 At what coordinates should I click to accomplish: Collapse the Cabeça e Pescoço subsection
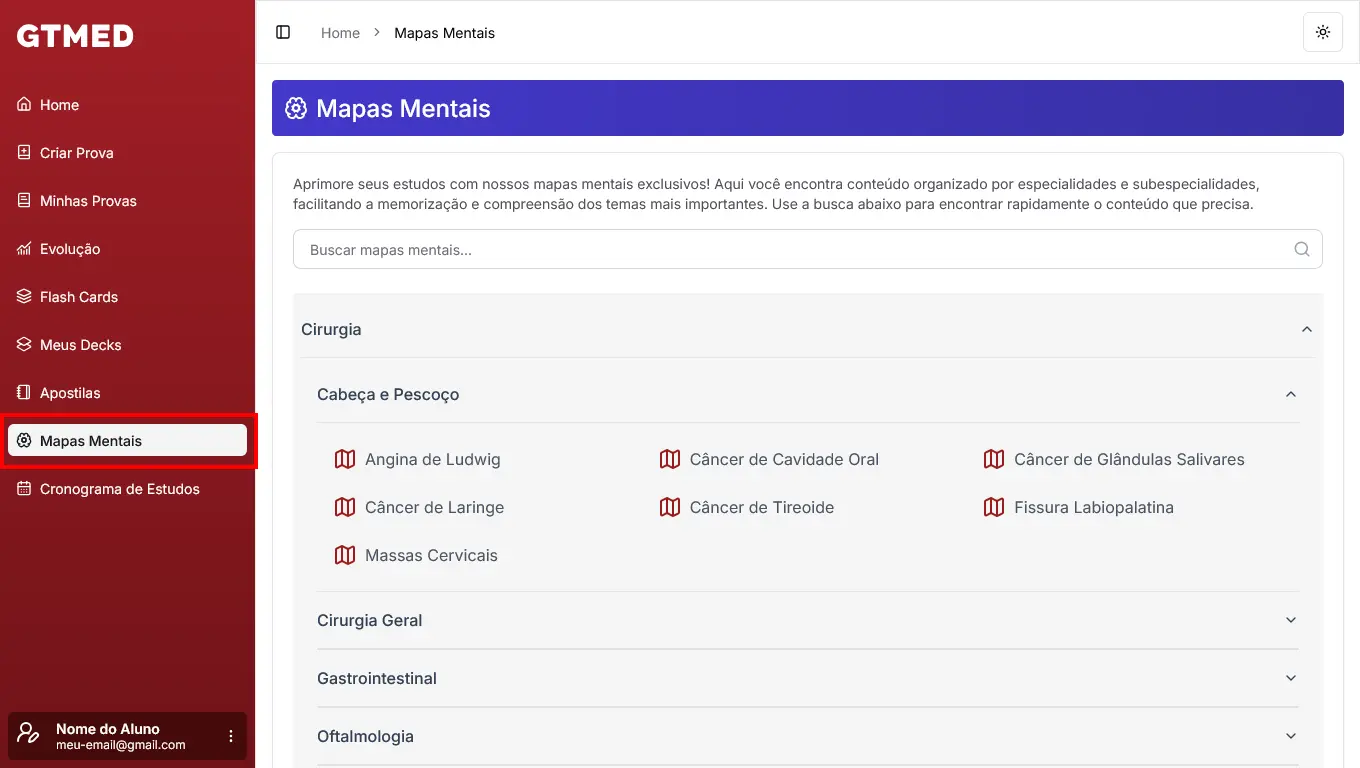[1290, 395]
